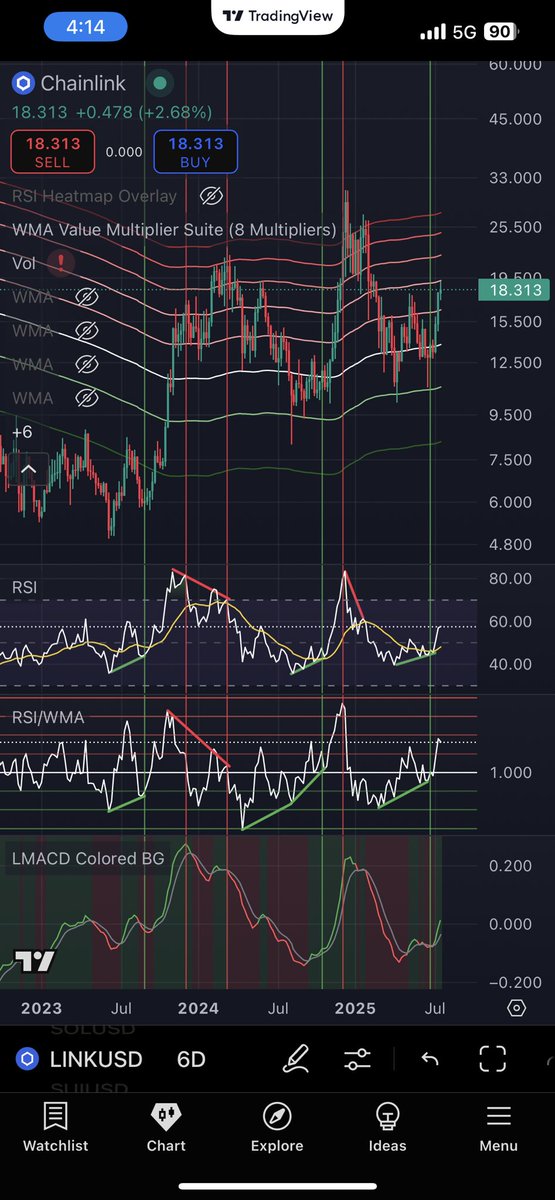Open chart settings hexagon icon
The height and width of the screenshot is (1200, 555).
click(516, 1007)
